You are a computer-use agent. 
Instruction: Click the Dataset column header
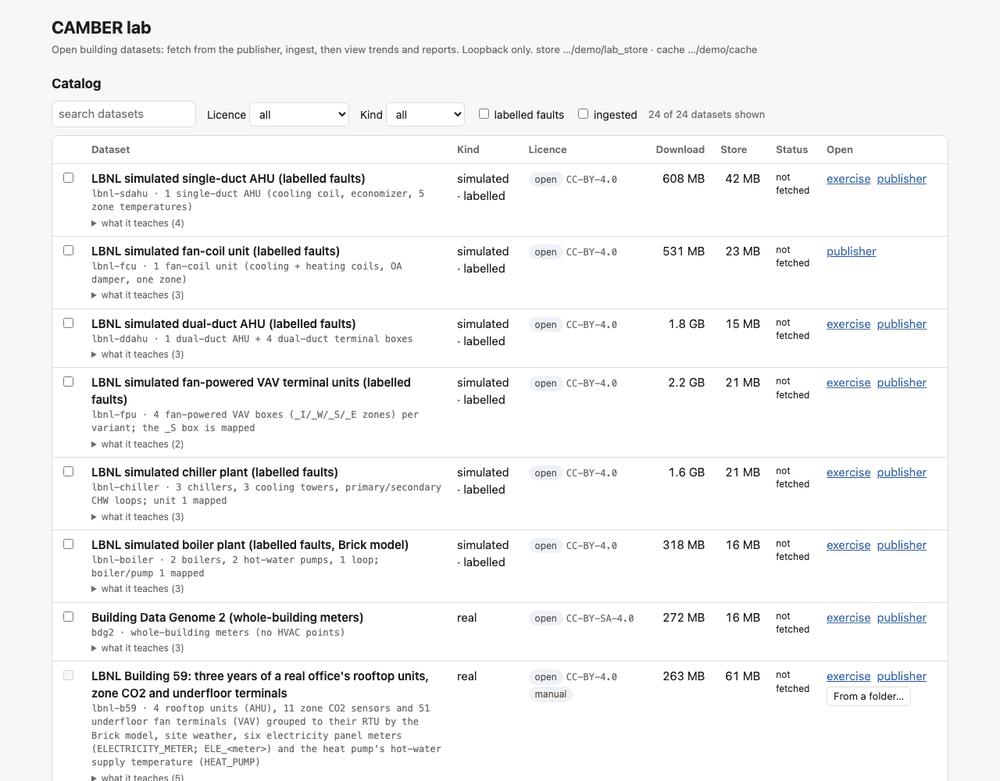110,150
